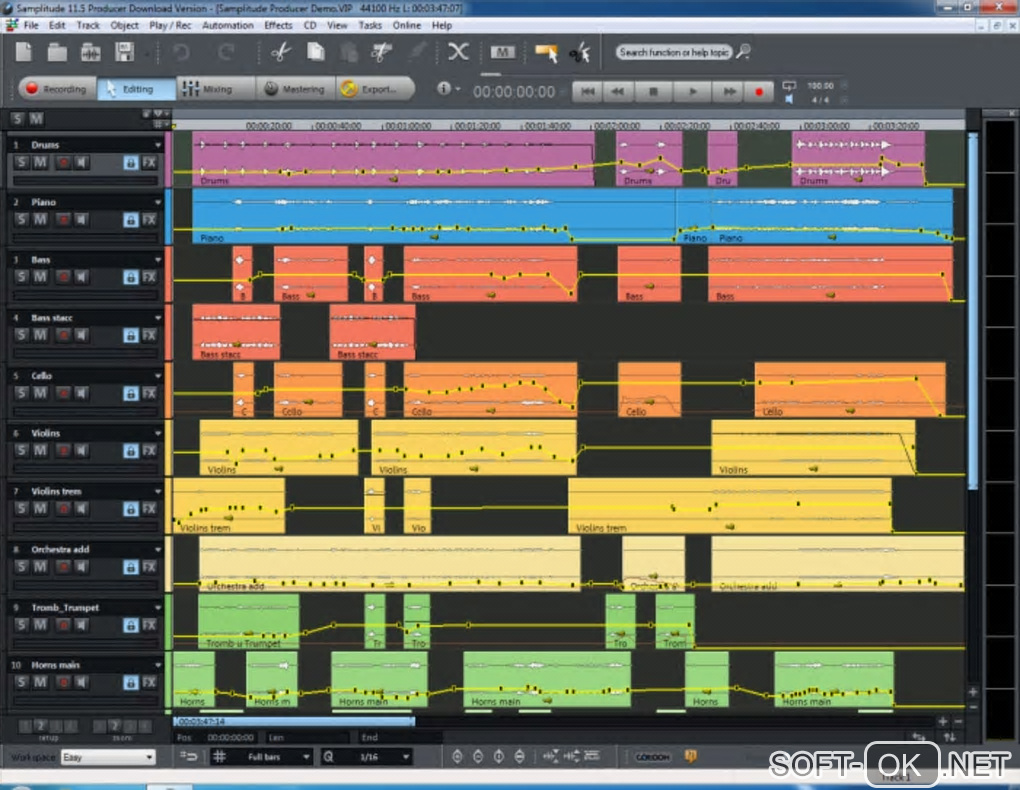This screenshot has height=790, width=1020.
Task: Expand the Piano track dropdown arrow
Action: pos(157,202)
